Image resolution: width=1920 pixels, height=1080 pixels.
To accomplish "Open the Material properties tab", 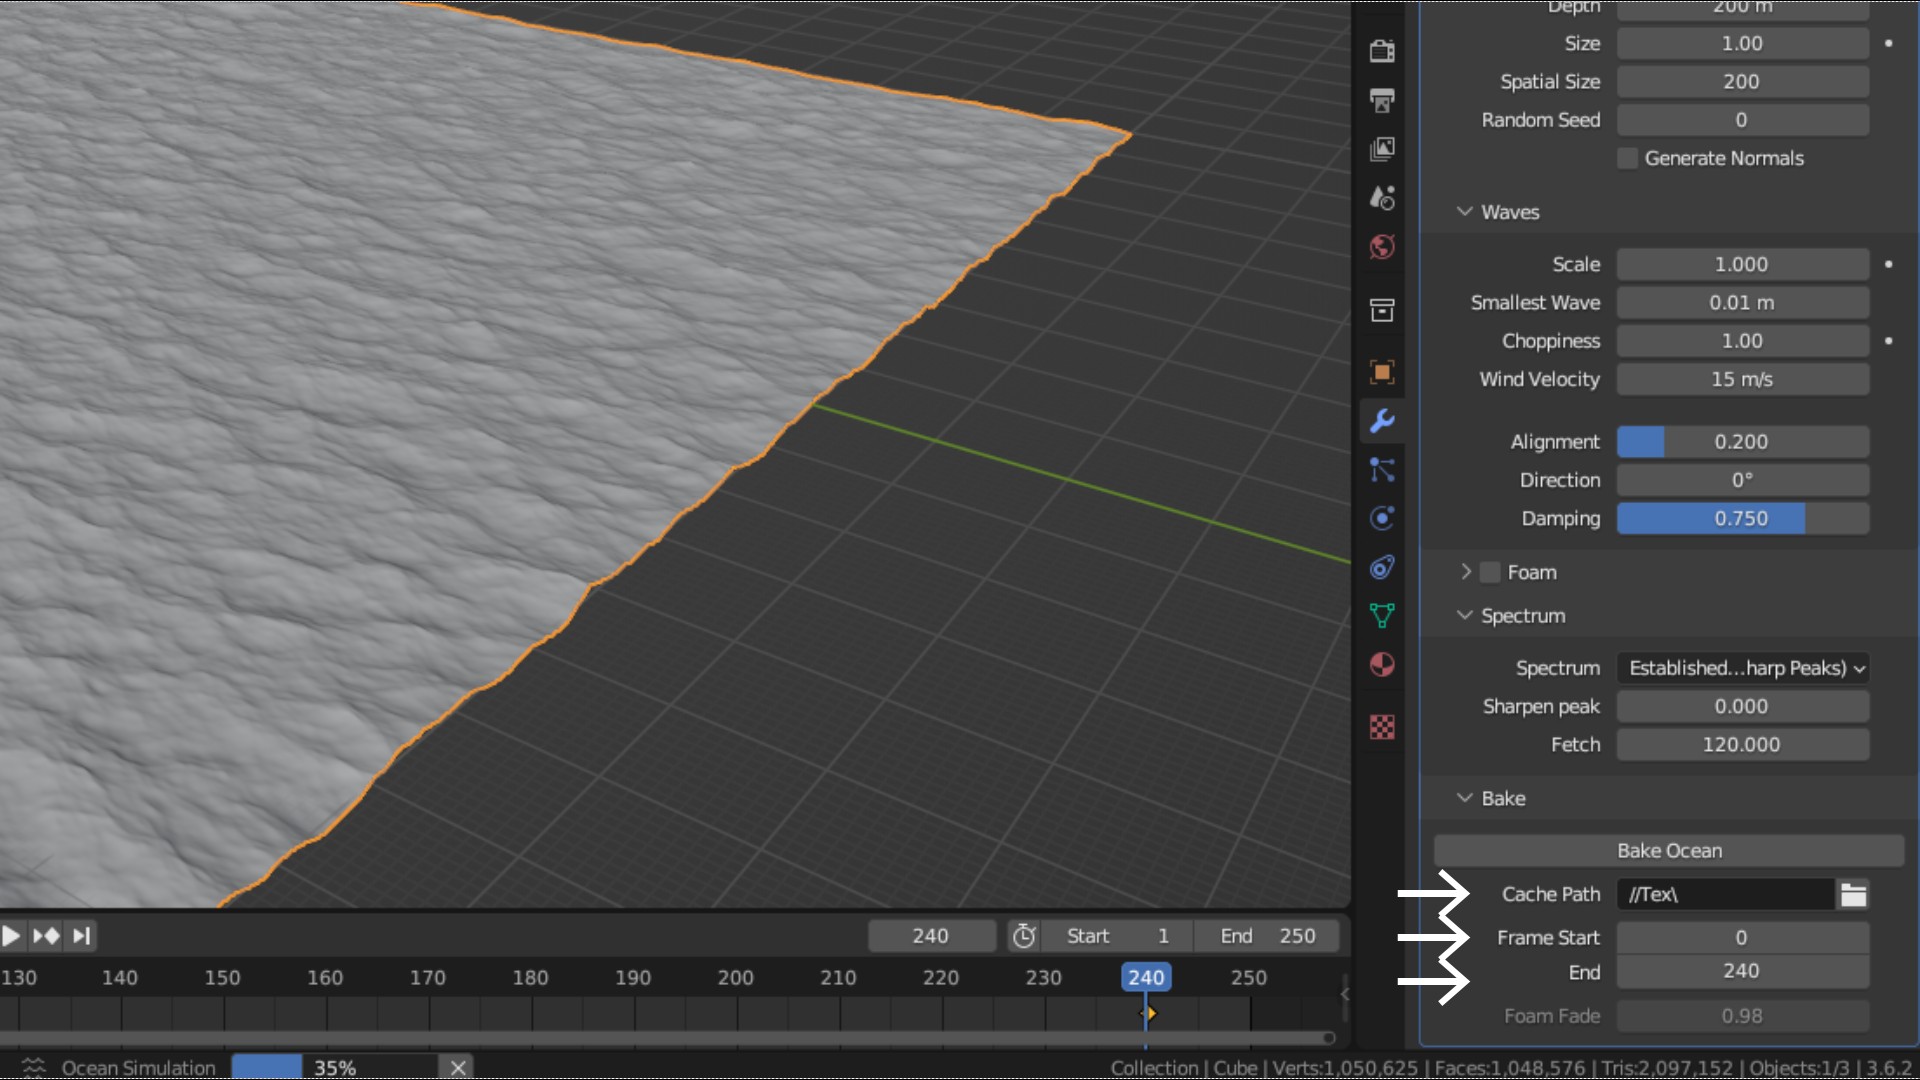I will tap(1382, 665).
